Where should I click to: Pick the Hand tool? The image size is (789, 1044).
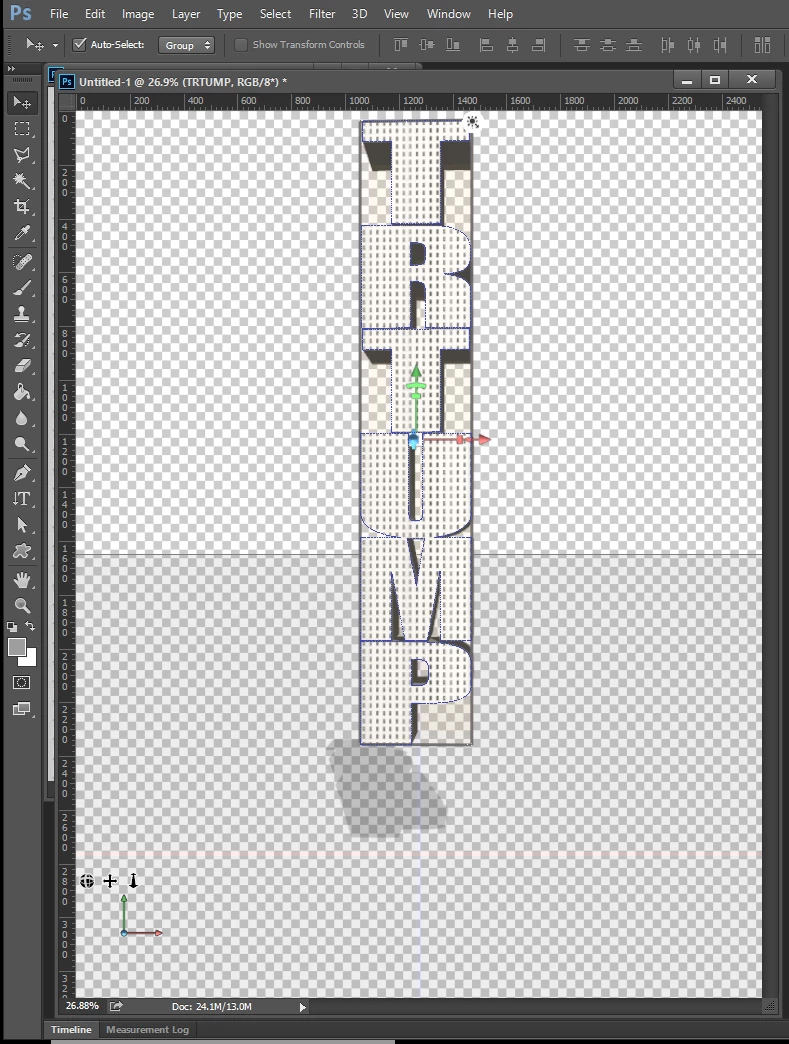(x=22, y=579)
